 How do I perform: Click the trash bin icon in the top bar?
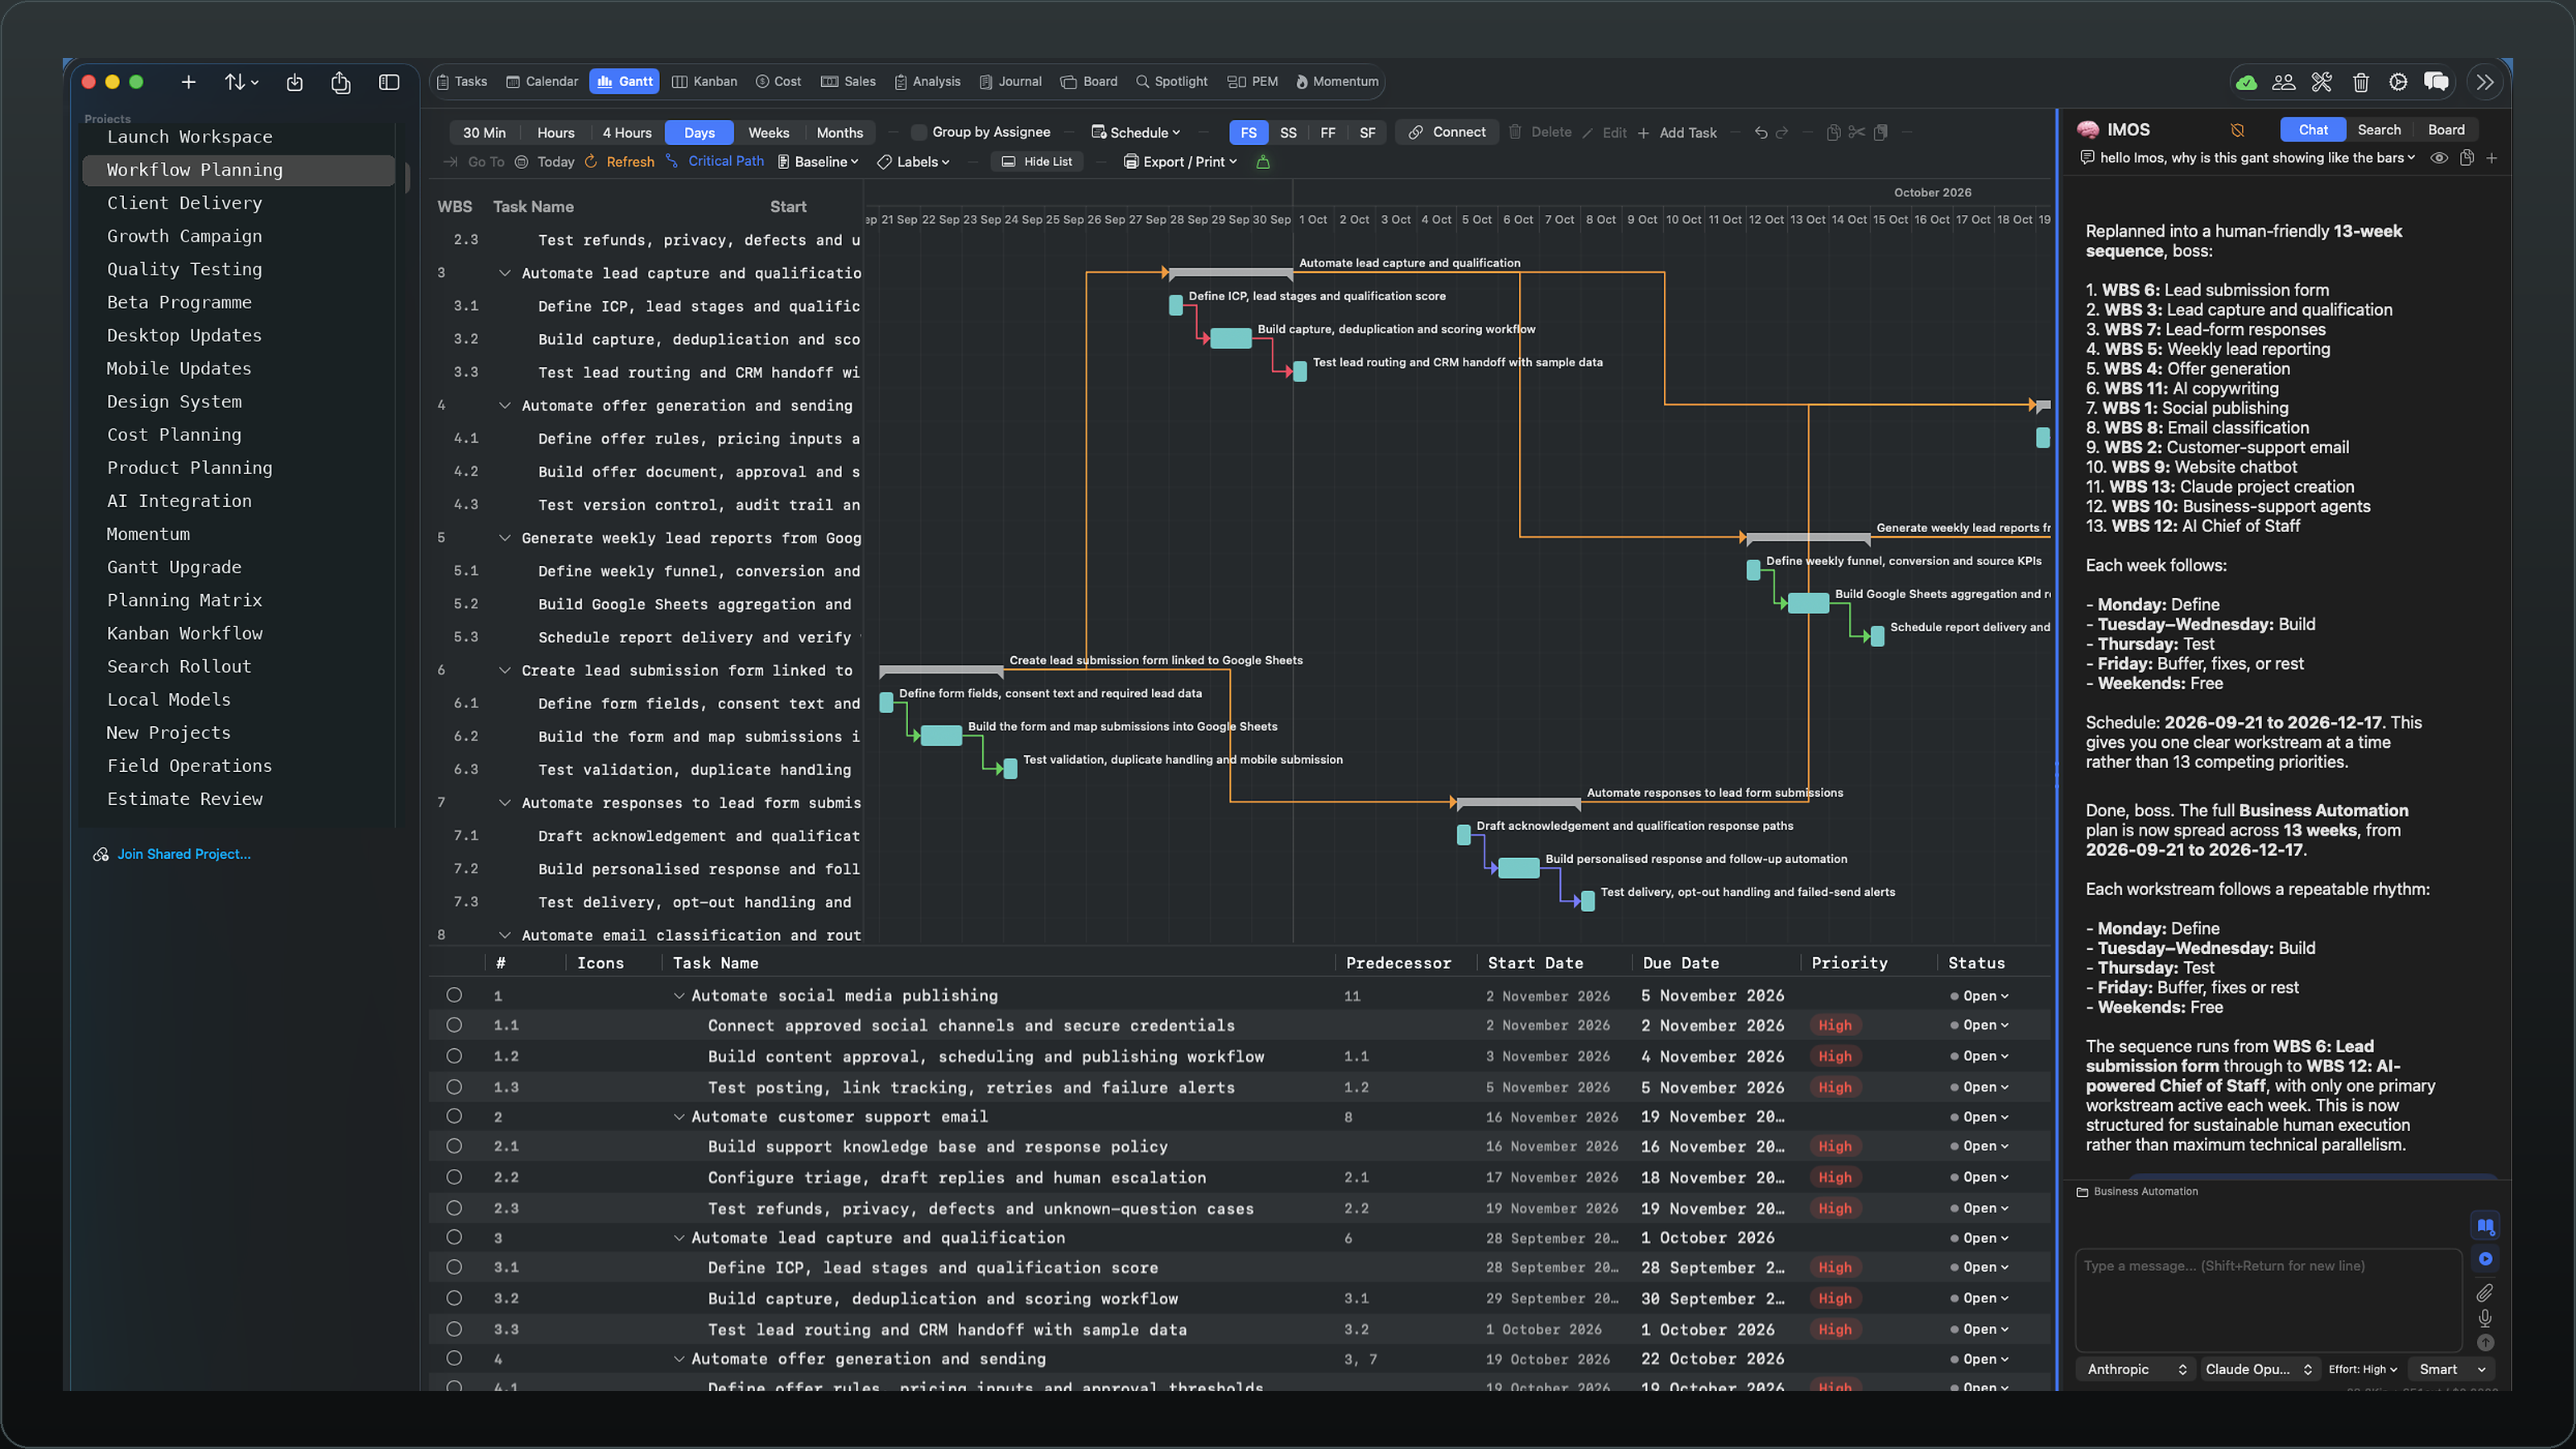[2360, 82]
